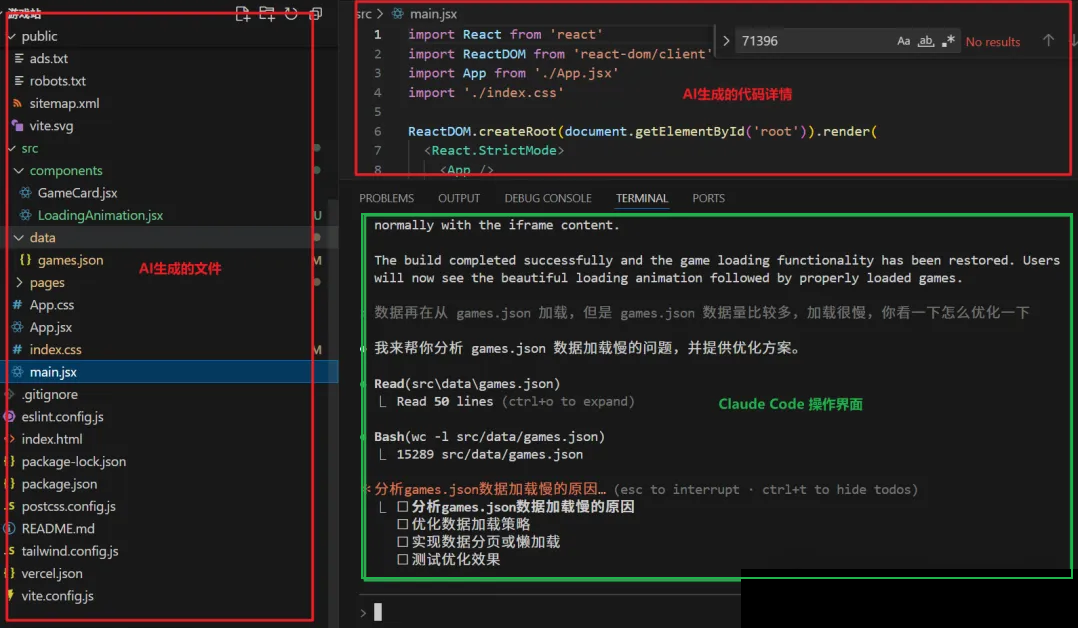The height and width of the screenshot is (628, 1078).
Task: Toggle Match Case in find widget
Action: tap(904, 41)
